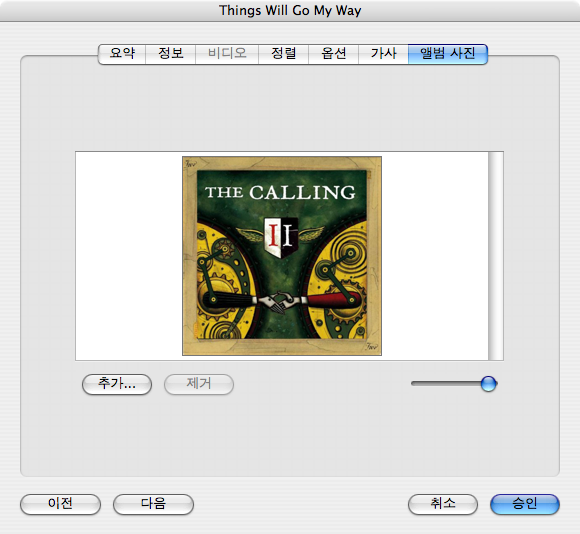580x534 pixels.
Task: Open the 정보 tab
Action: coord(171,54)
